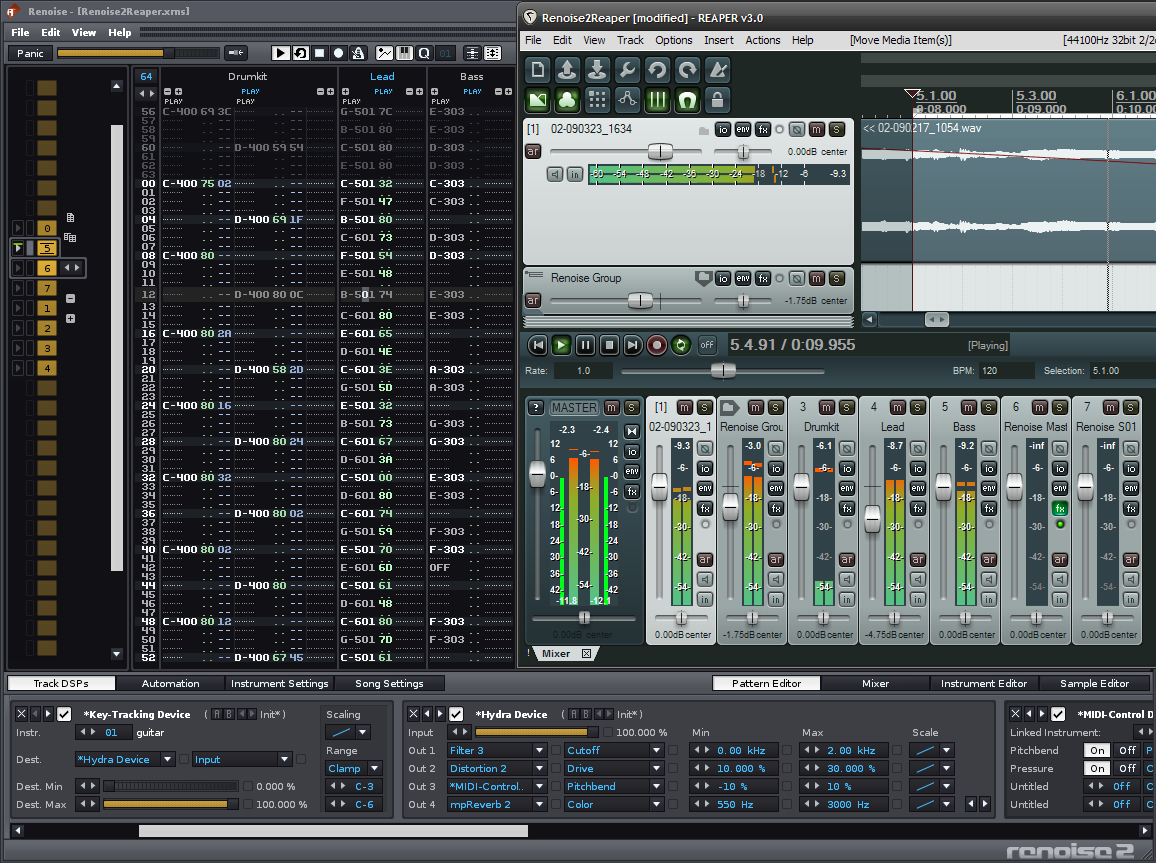Pause playback in REAPER transport
The image size is (1156, 863).
coord(585,345)
